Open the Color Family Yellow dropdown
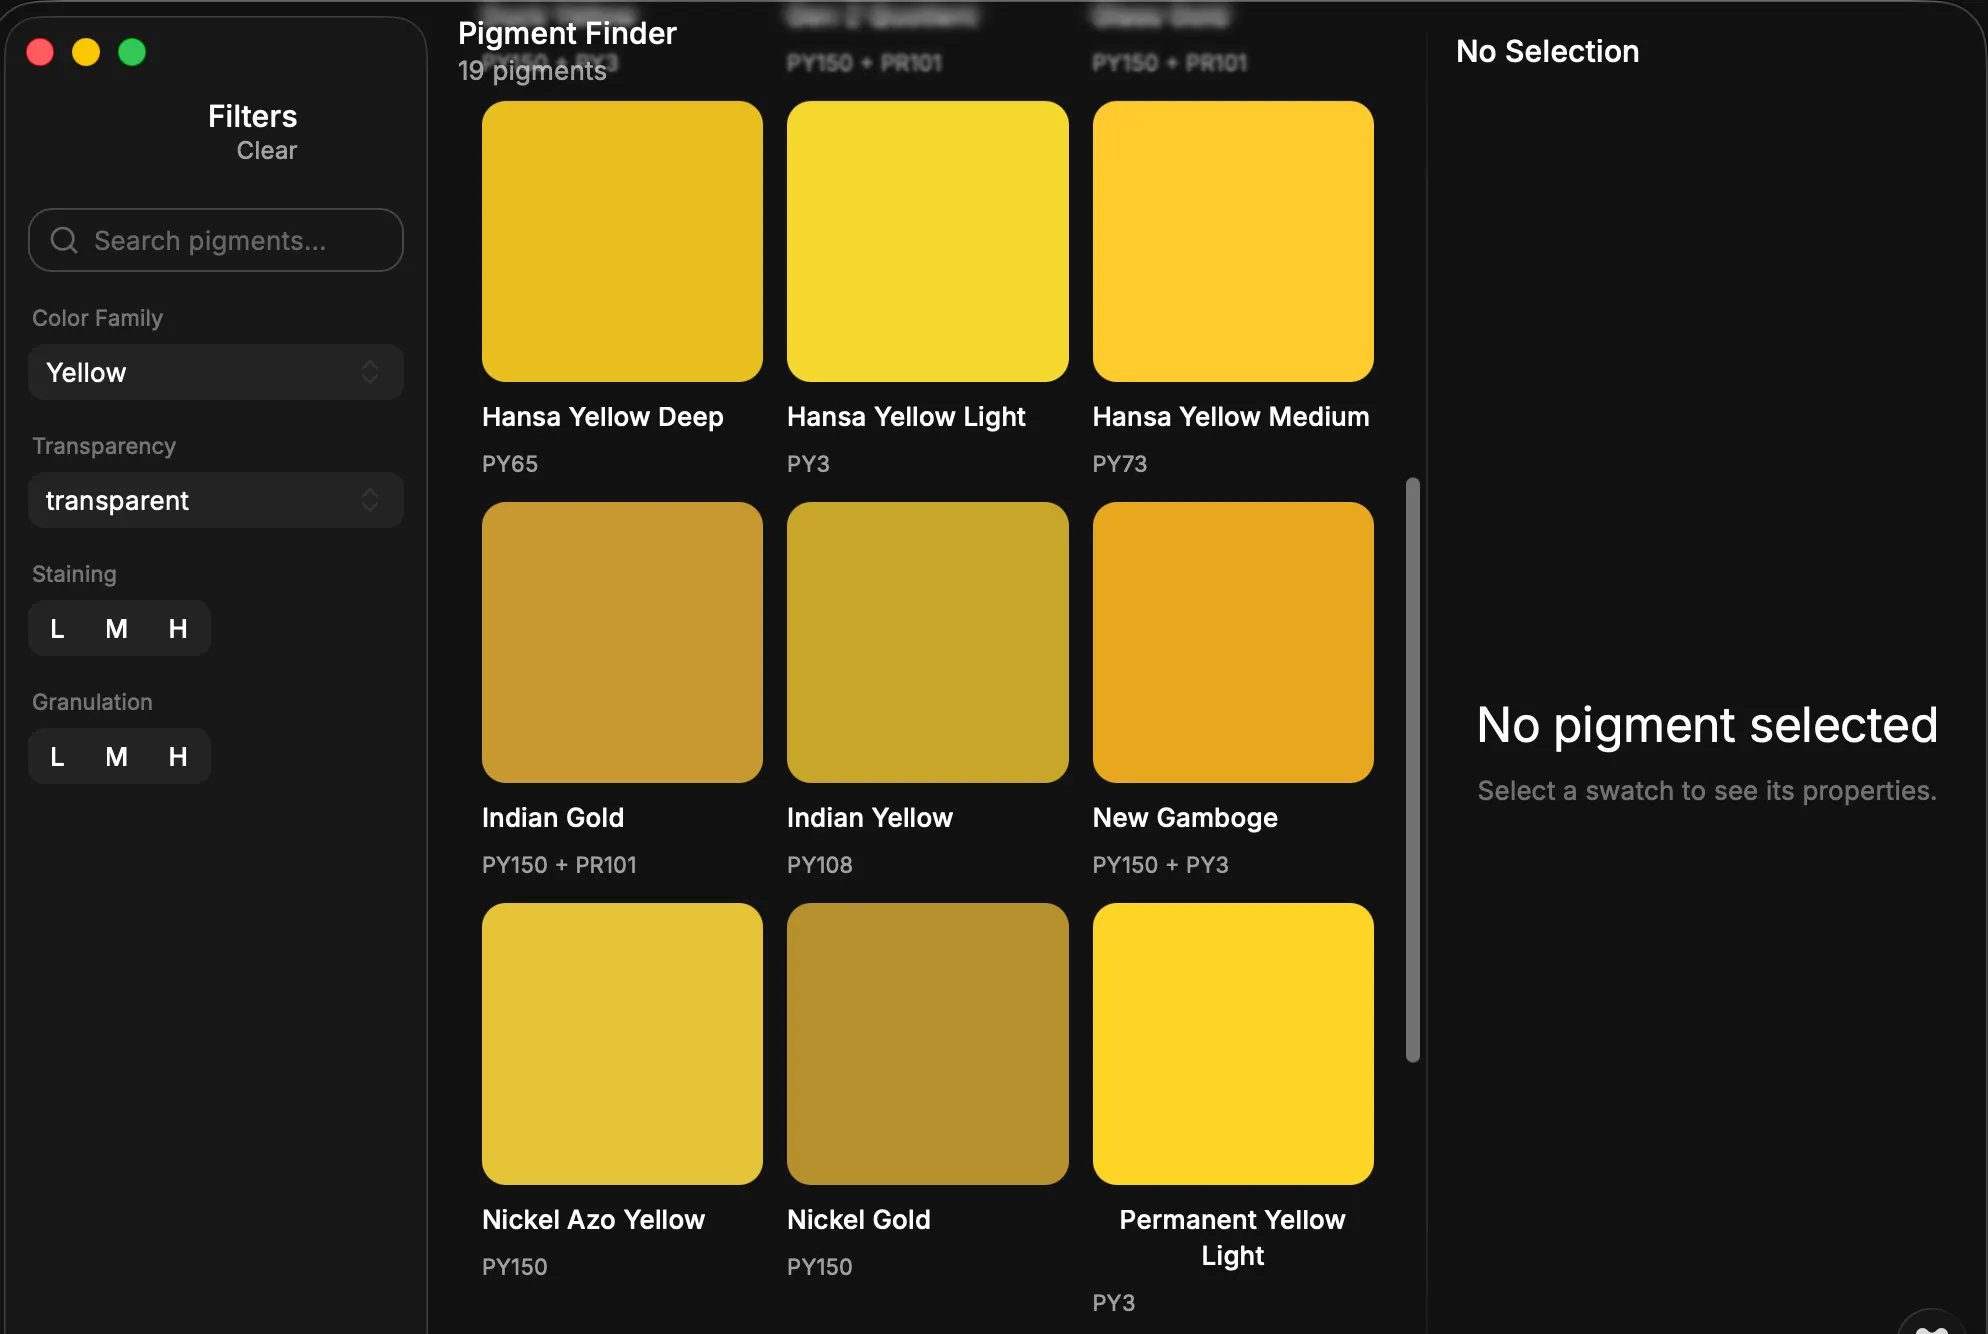 216,372
